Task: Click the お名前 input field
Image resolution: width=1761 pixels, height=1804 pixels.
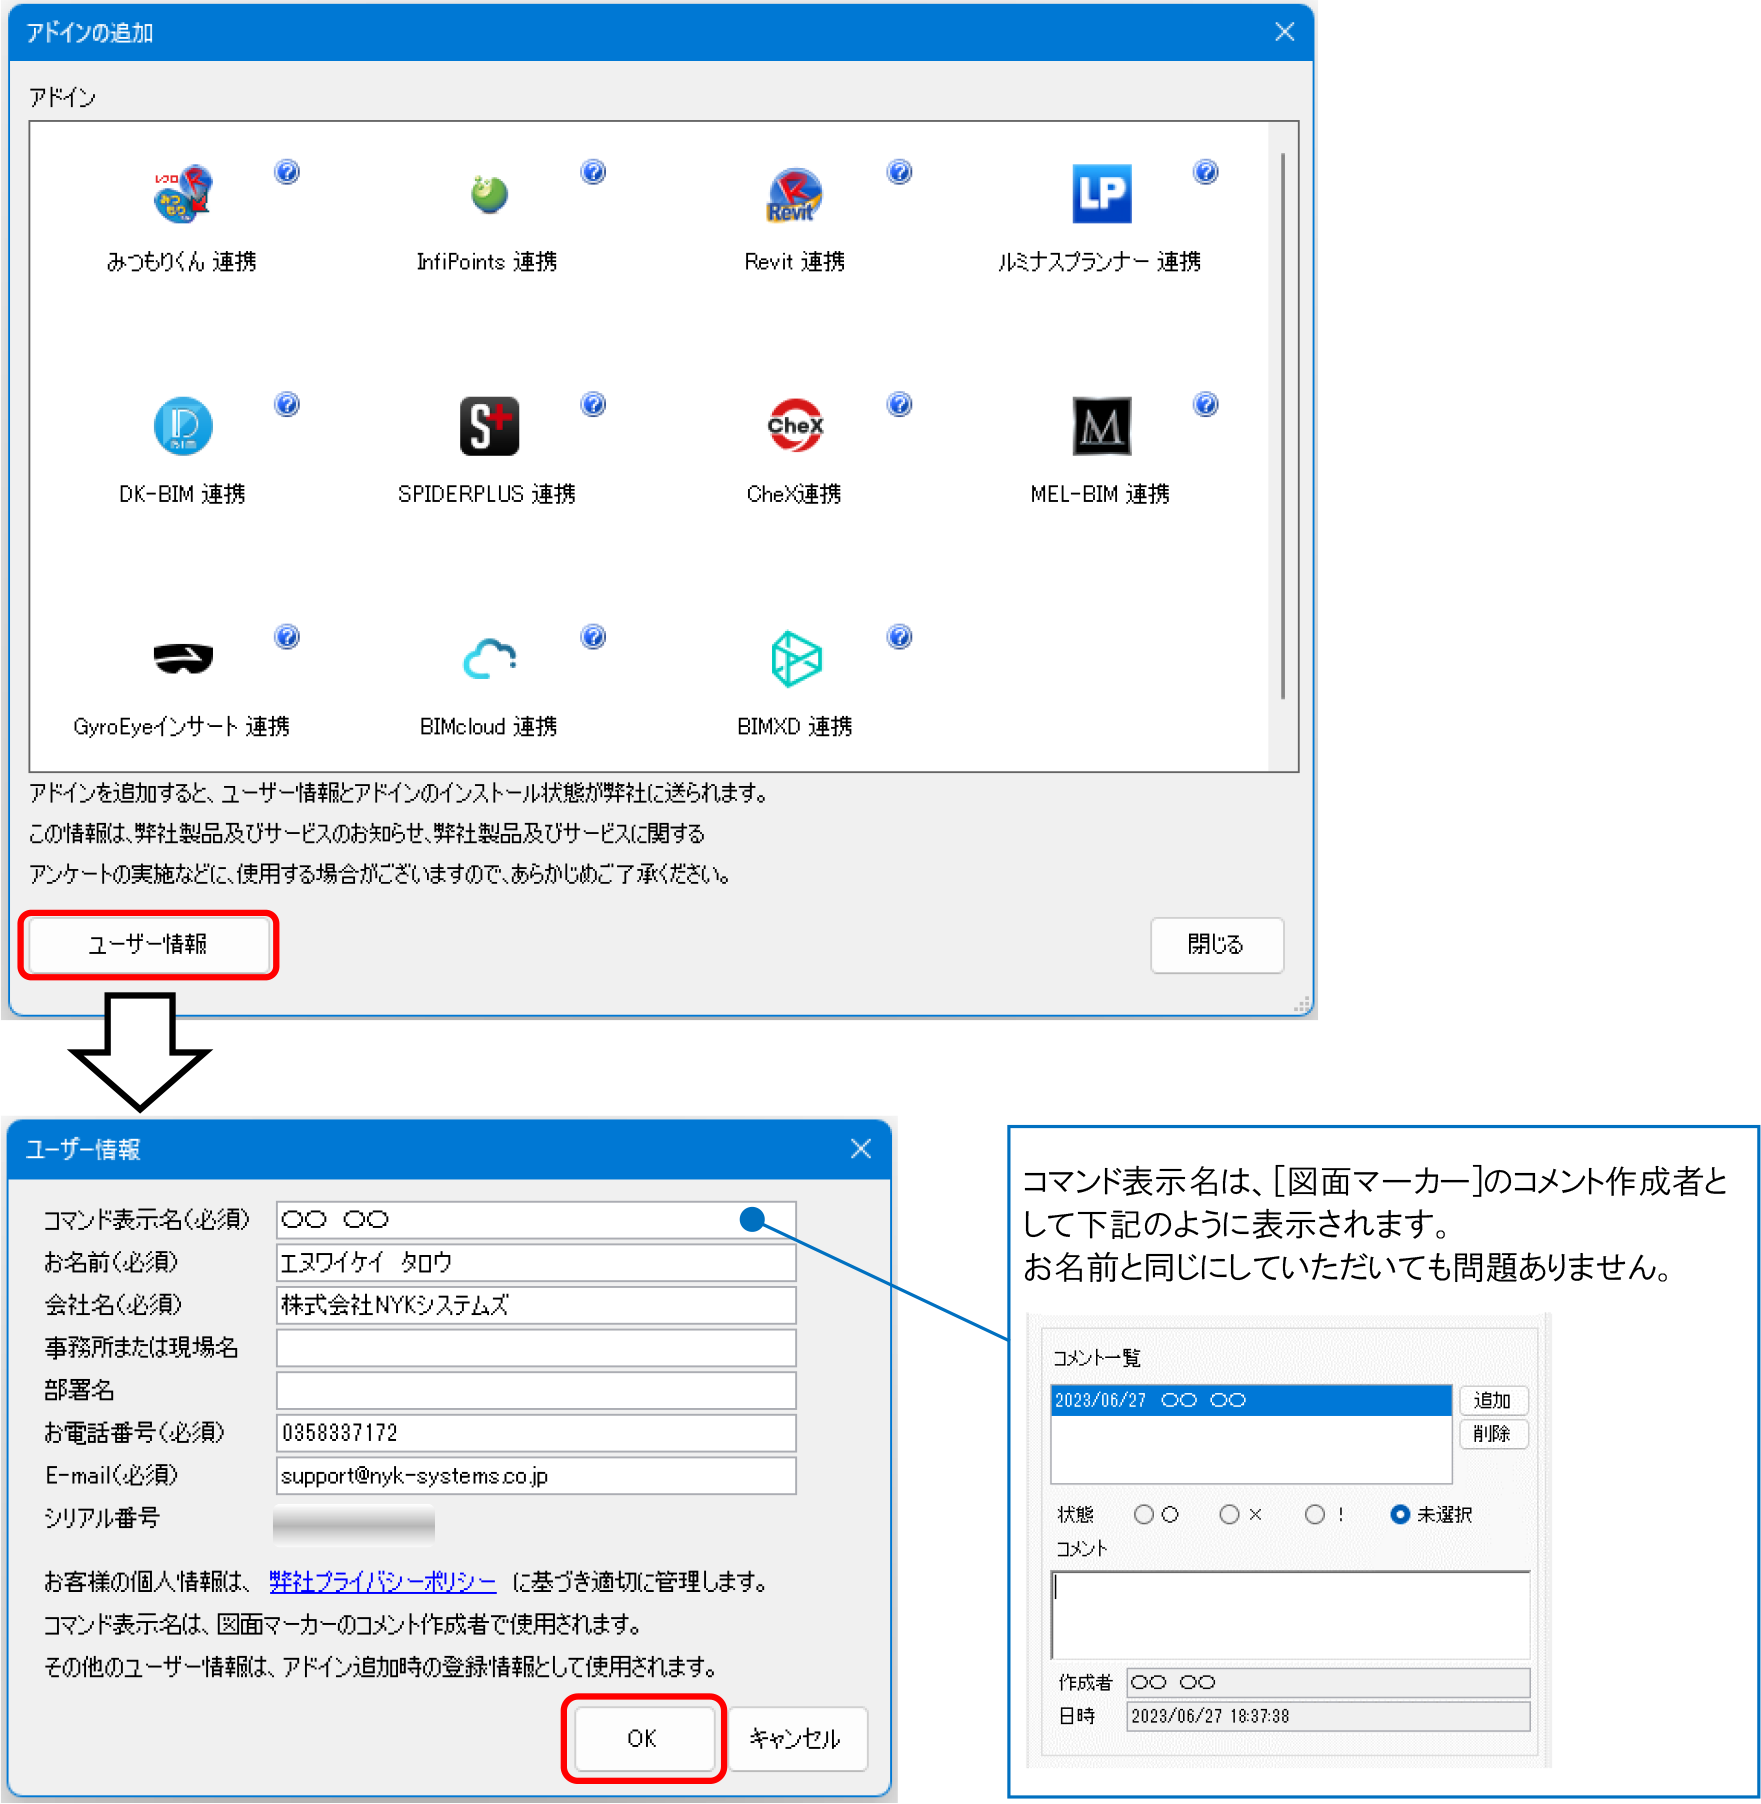Action: (536, 1263)
